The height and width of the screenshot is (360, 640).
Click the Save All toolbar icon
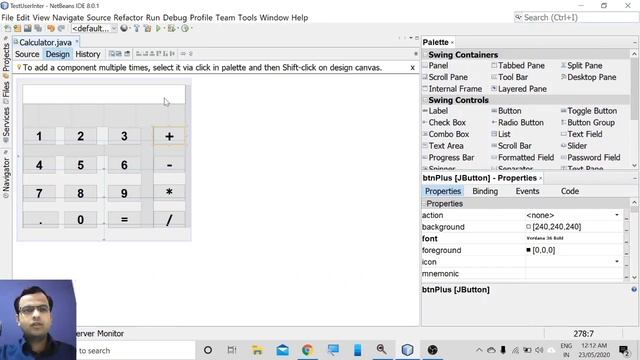click(x=38, y=29)
